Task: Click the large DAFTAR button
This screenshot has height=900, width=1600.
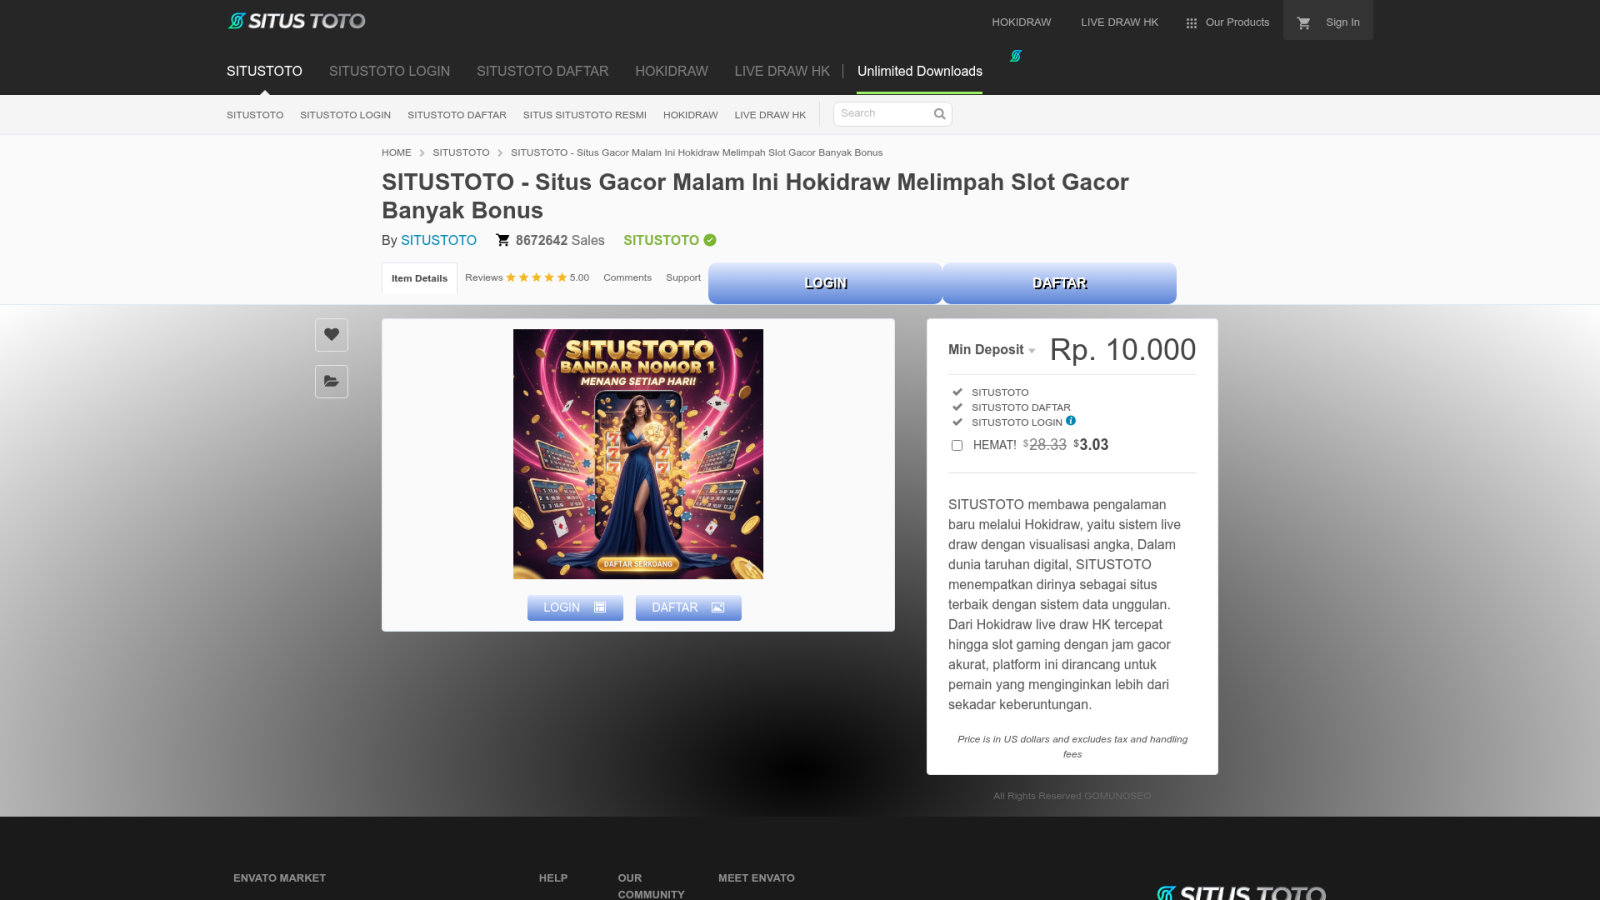Action: click(1059, 283)
